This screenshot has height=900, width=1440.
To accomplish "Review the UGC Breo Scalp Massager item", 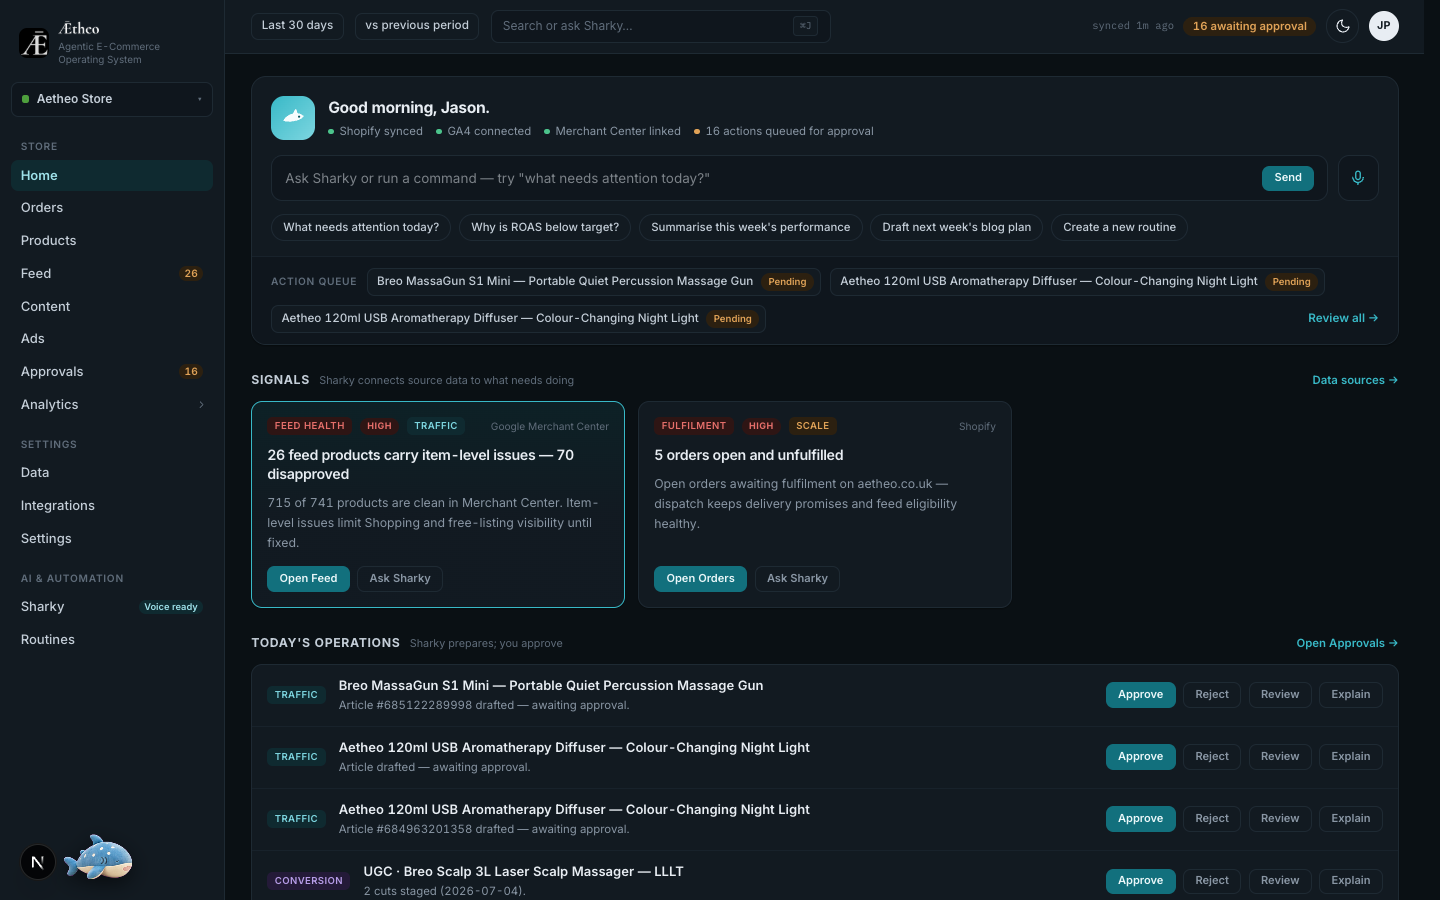I will [1280, 881].
